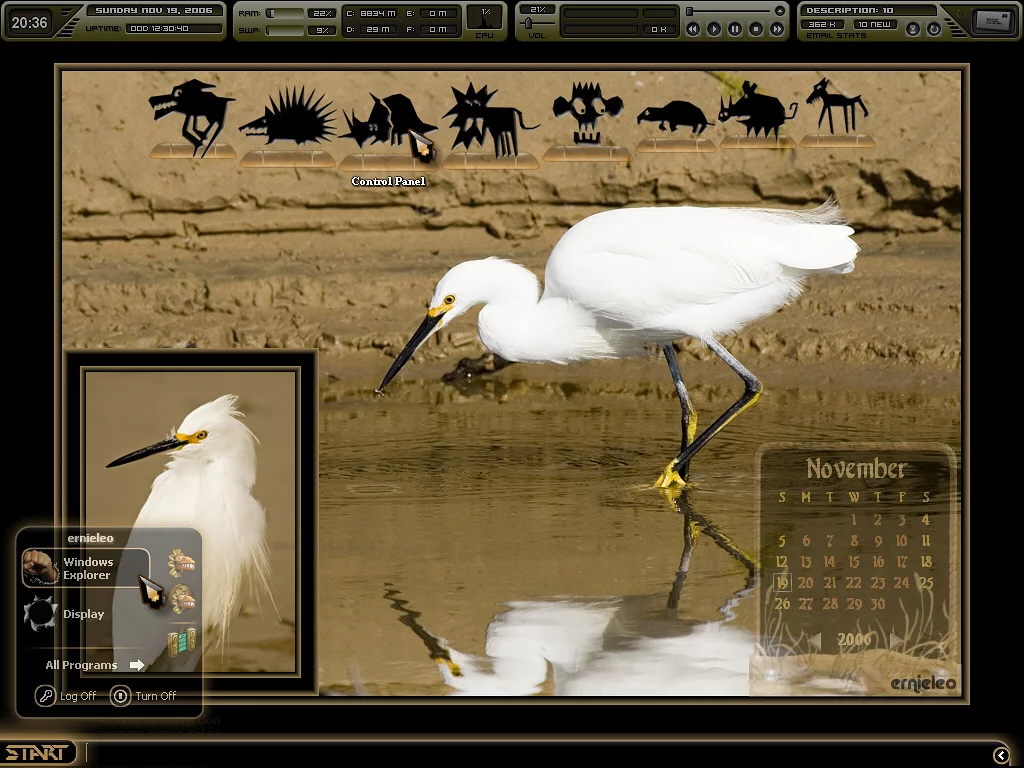Screen dimensions: 1024x768
Task: Go to next month in calendar
Action: [x=895, y=640]
